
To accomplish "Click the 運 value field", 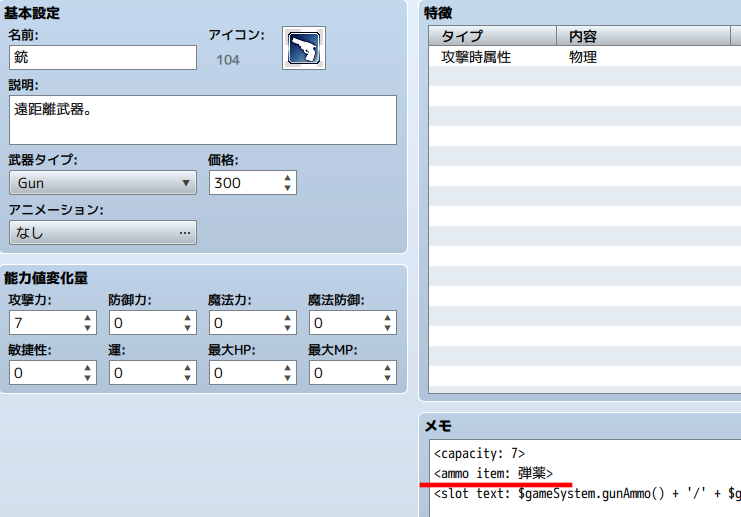I will click(x=143, y=373).
